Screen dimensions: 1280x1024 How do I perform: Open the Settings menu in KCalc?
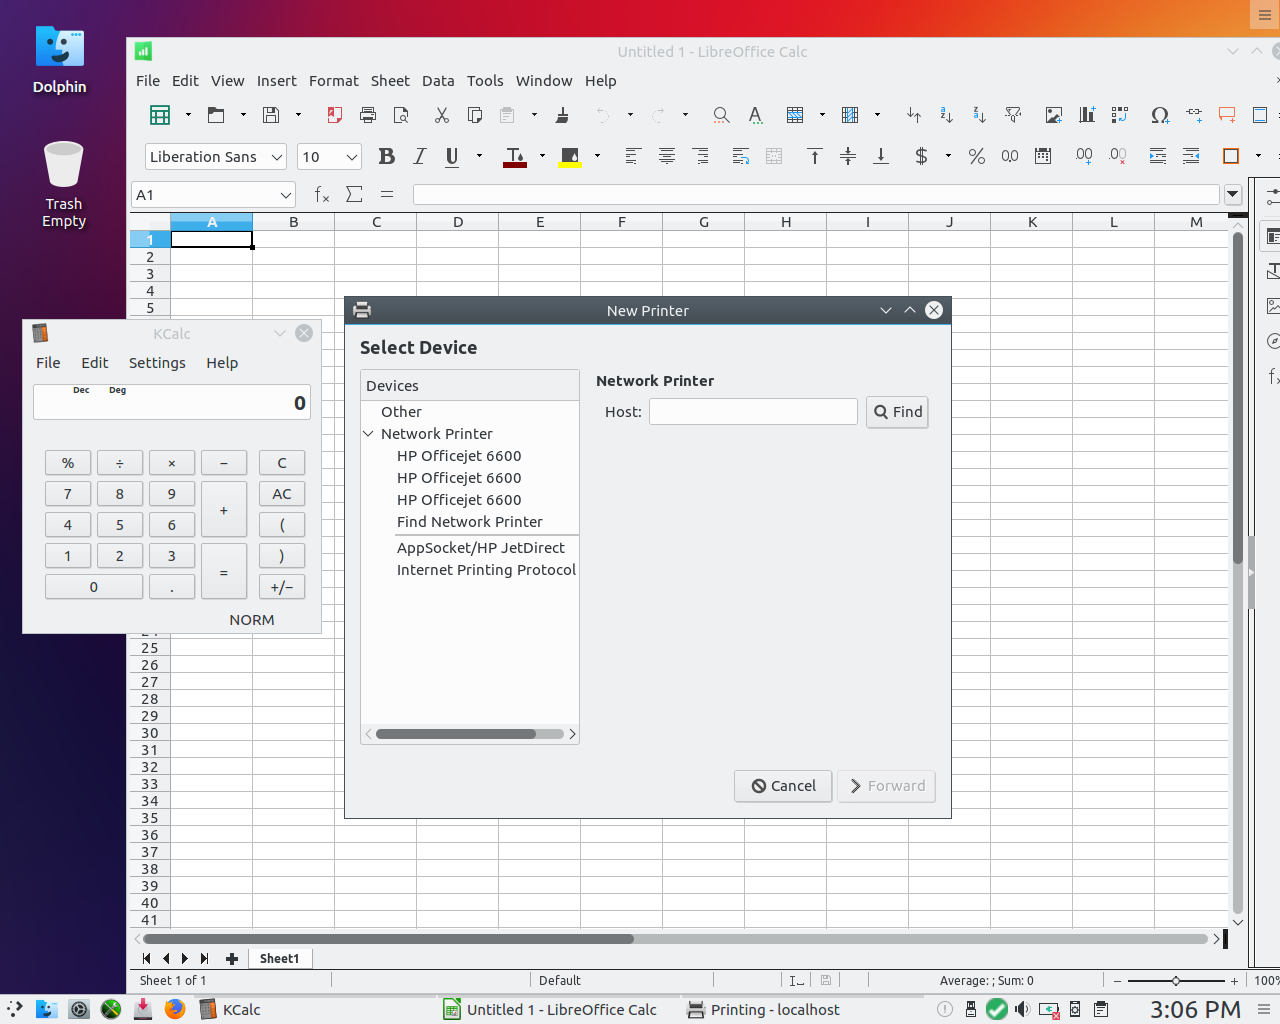pos(157,363)
